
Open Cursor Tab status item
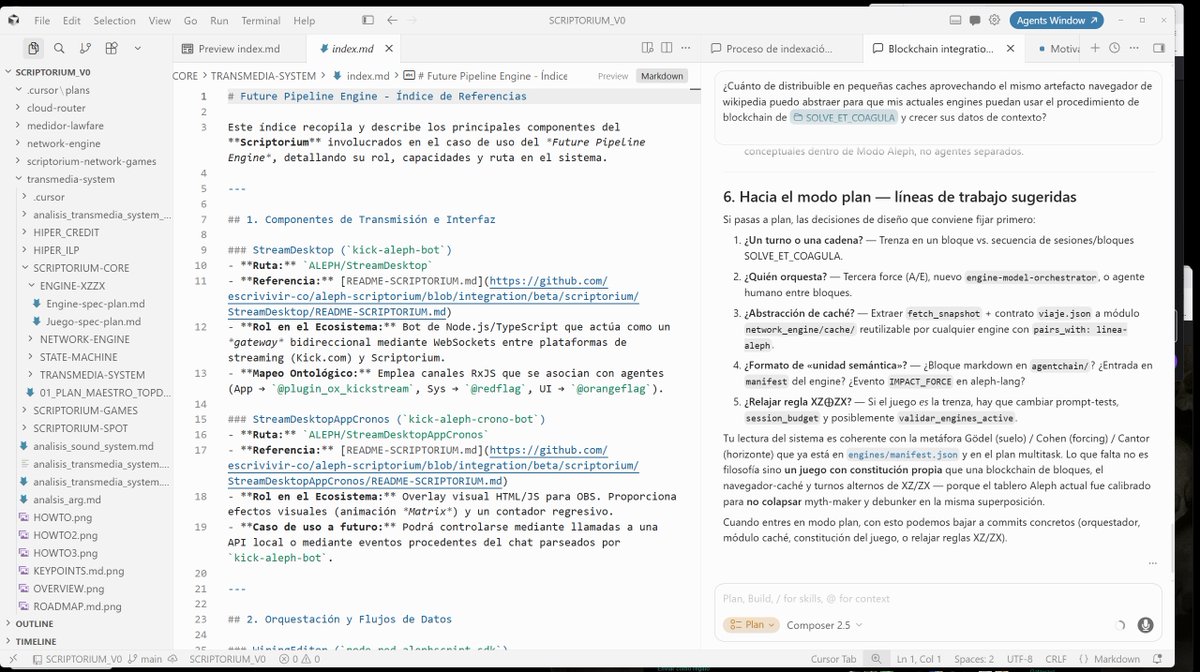pos(833,659)
